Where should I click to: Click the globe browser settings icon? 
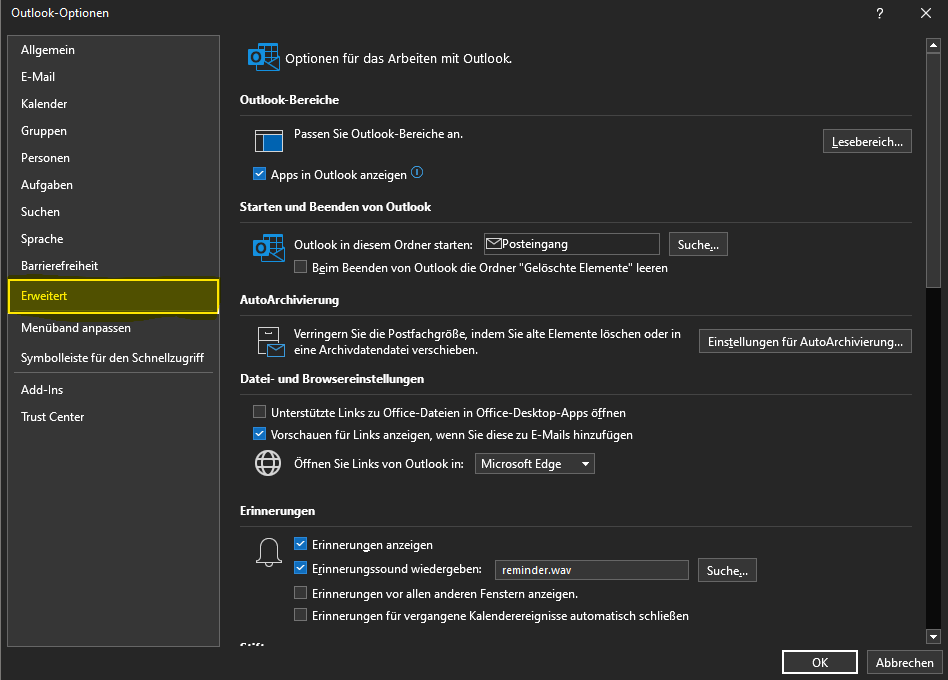(268, 464)
